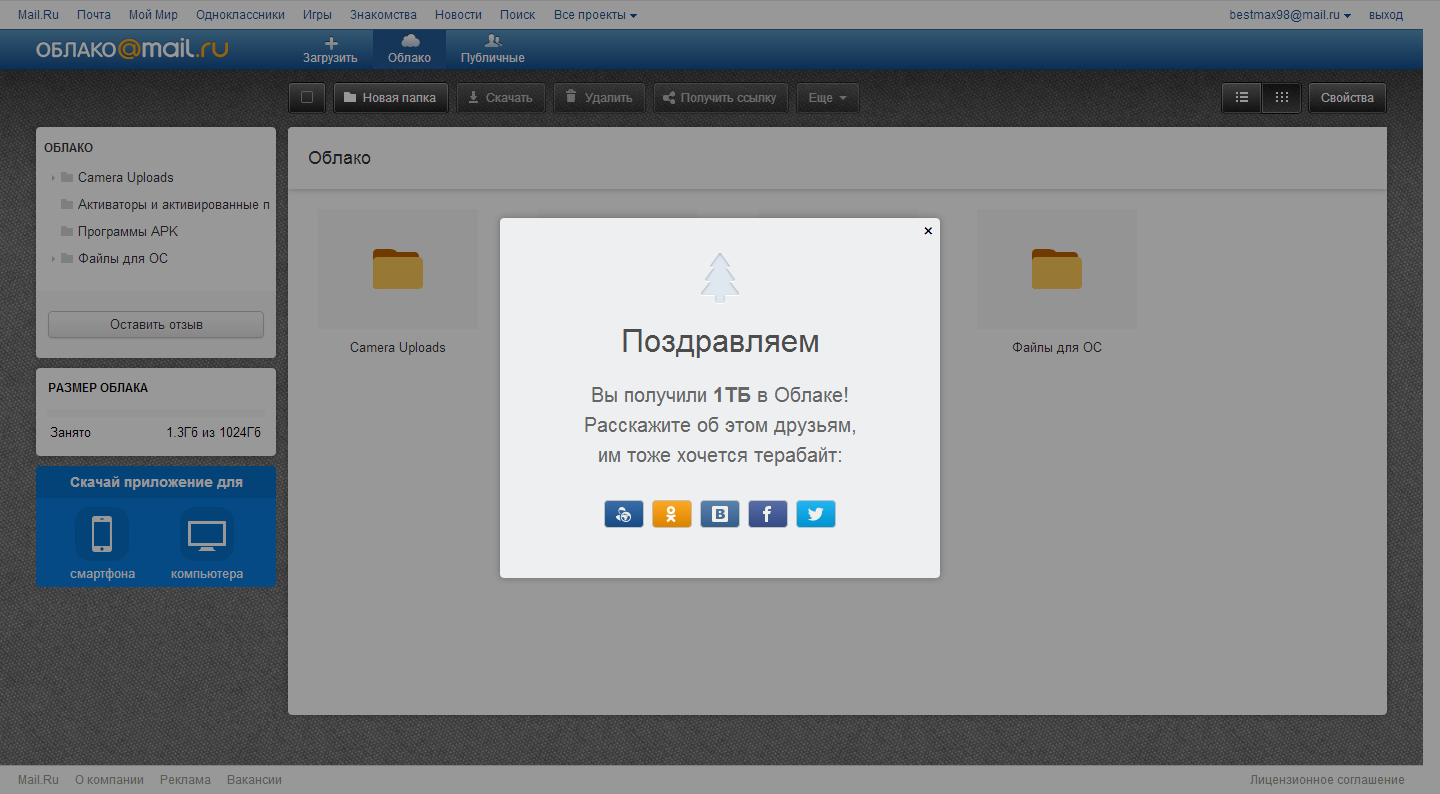
Task: Open Новости in top navigation
Action: click(x=458, y=15)
